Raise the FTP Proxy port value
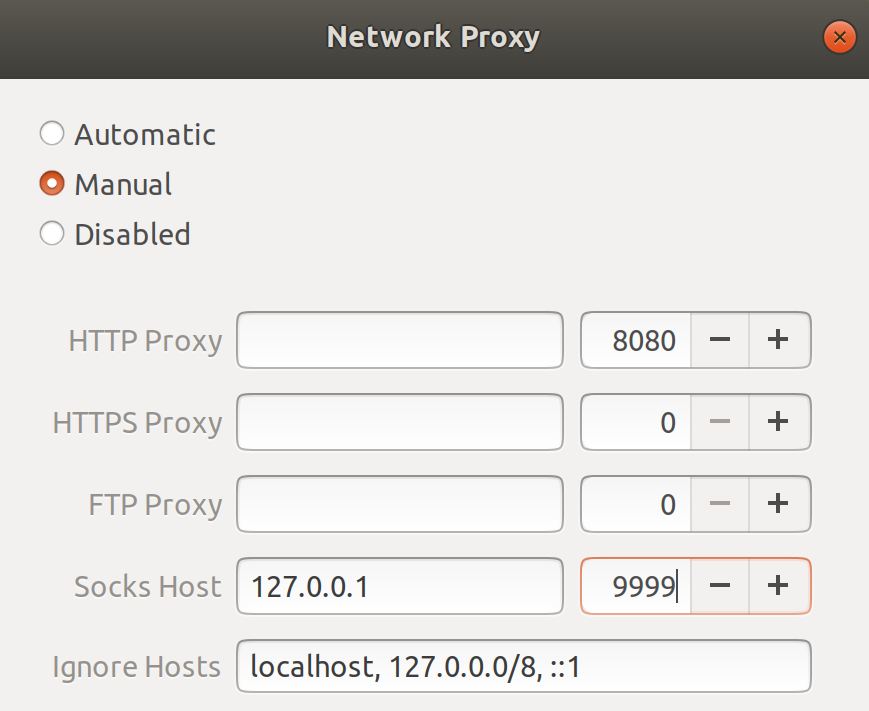 (778, 504)
